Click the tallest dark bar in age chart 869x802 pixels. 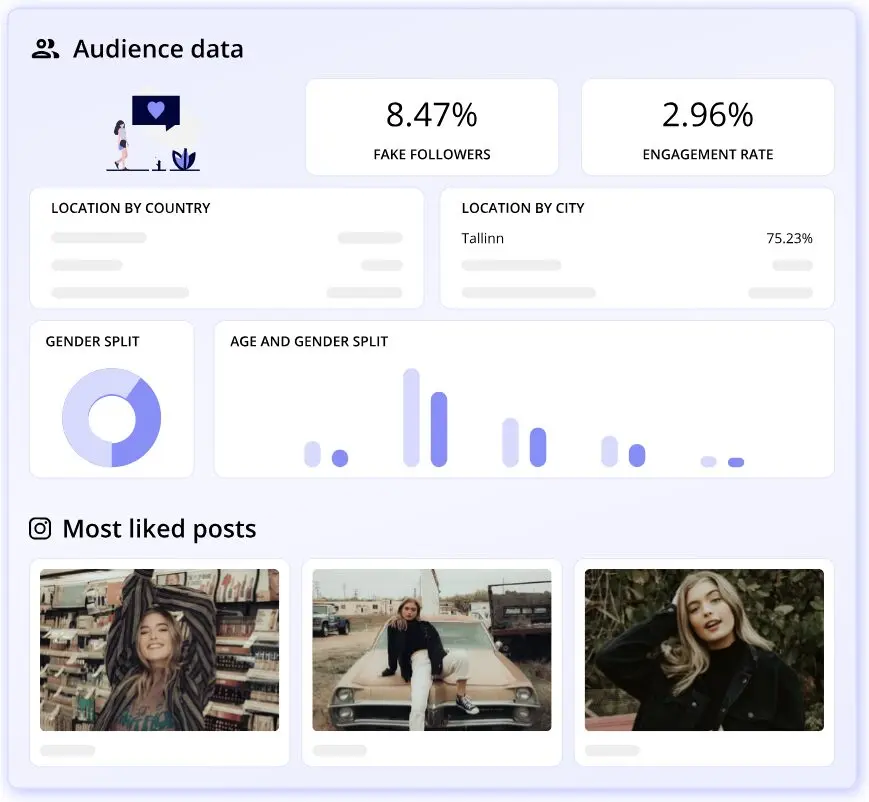439,429
